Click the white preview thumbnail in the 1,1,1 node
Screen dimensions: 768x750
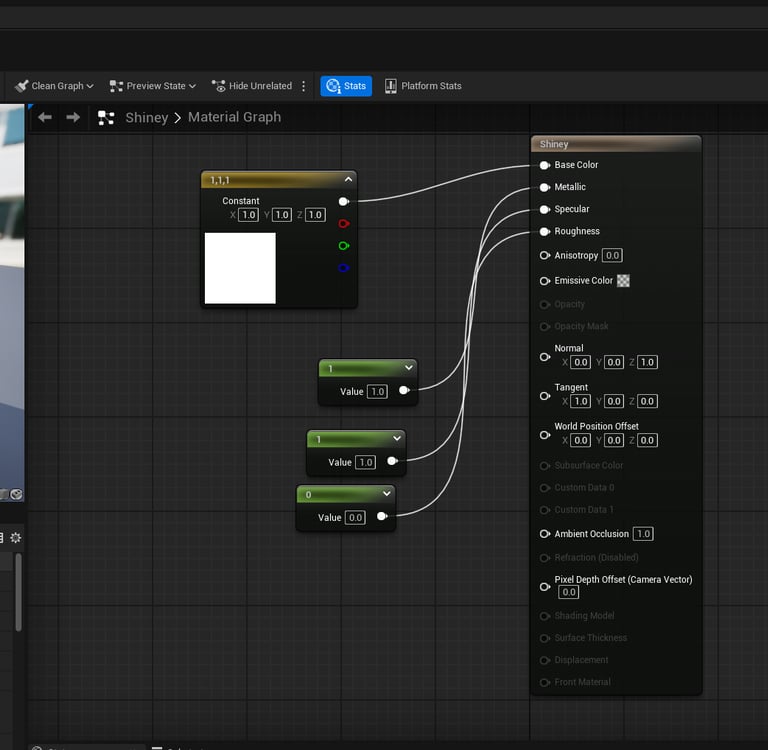pos(240,268)
